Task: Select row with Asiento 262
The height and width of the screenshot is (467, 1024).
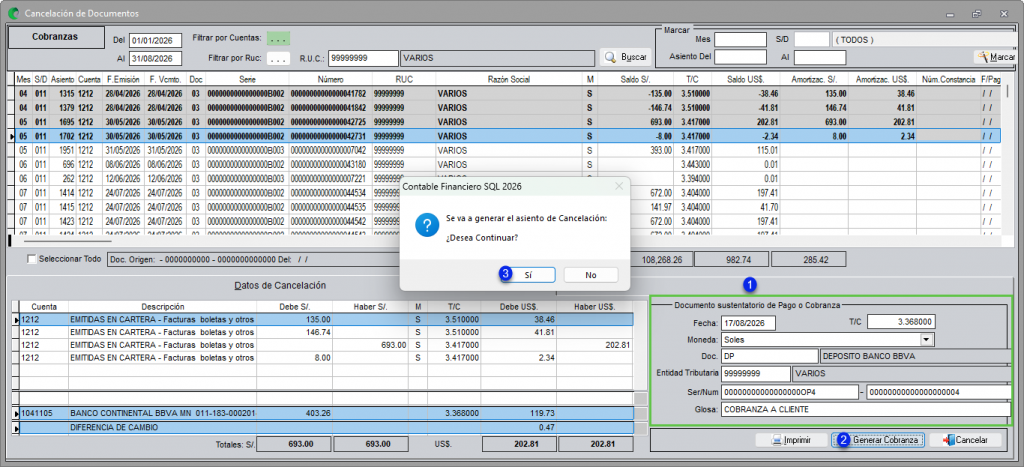Action: (x=506, y=178)
